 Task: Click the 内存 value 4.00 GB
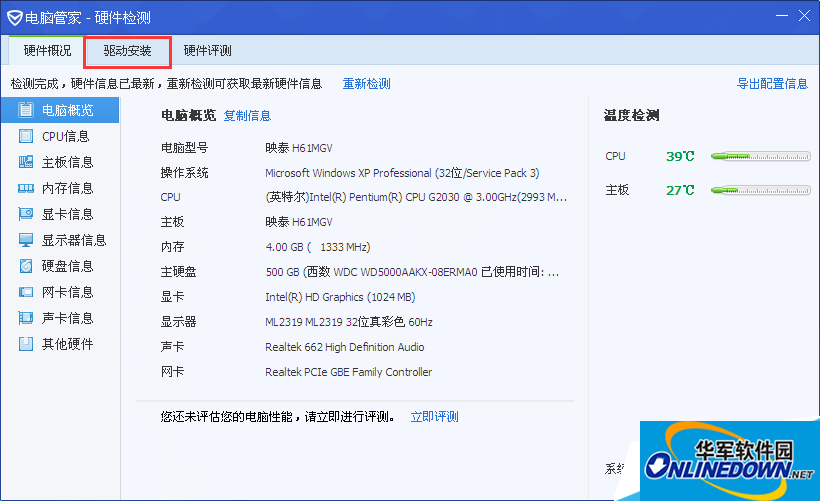[x=318, y=247]
